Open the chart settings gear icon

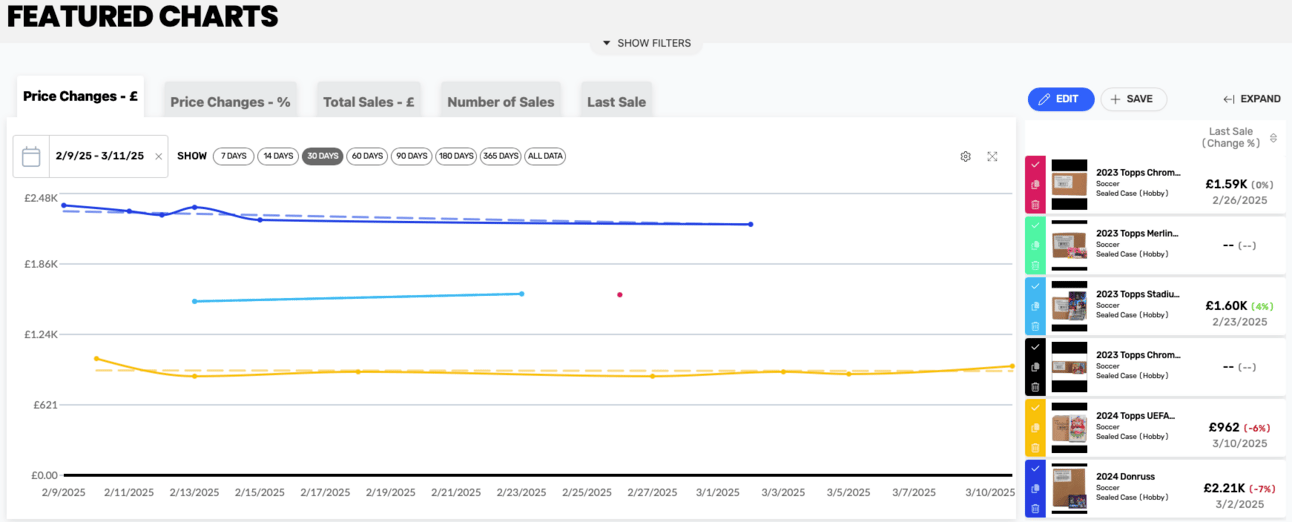965,157
